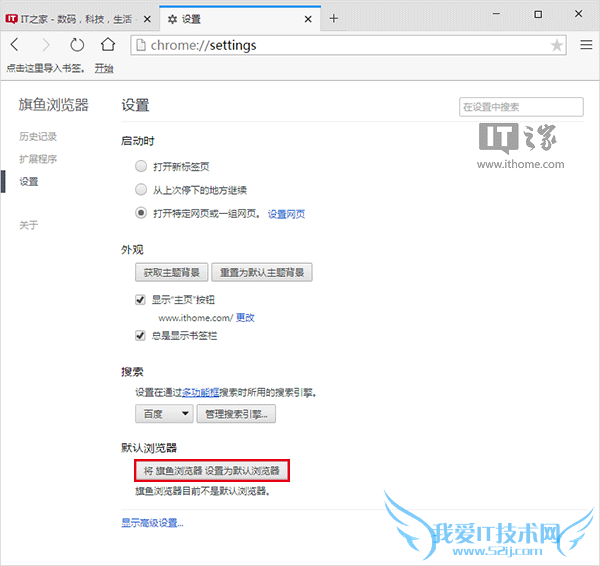Click 开始 to import bookmarks
600x566 pixels.
(104, 69)
